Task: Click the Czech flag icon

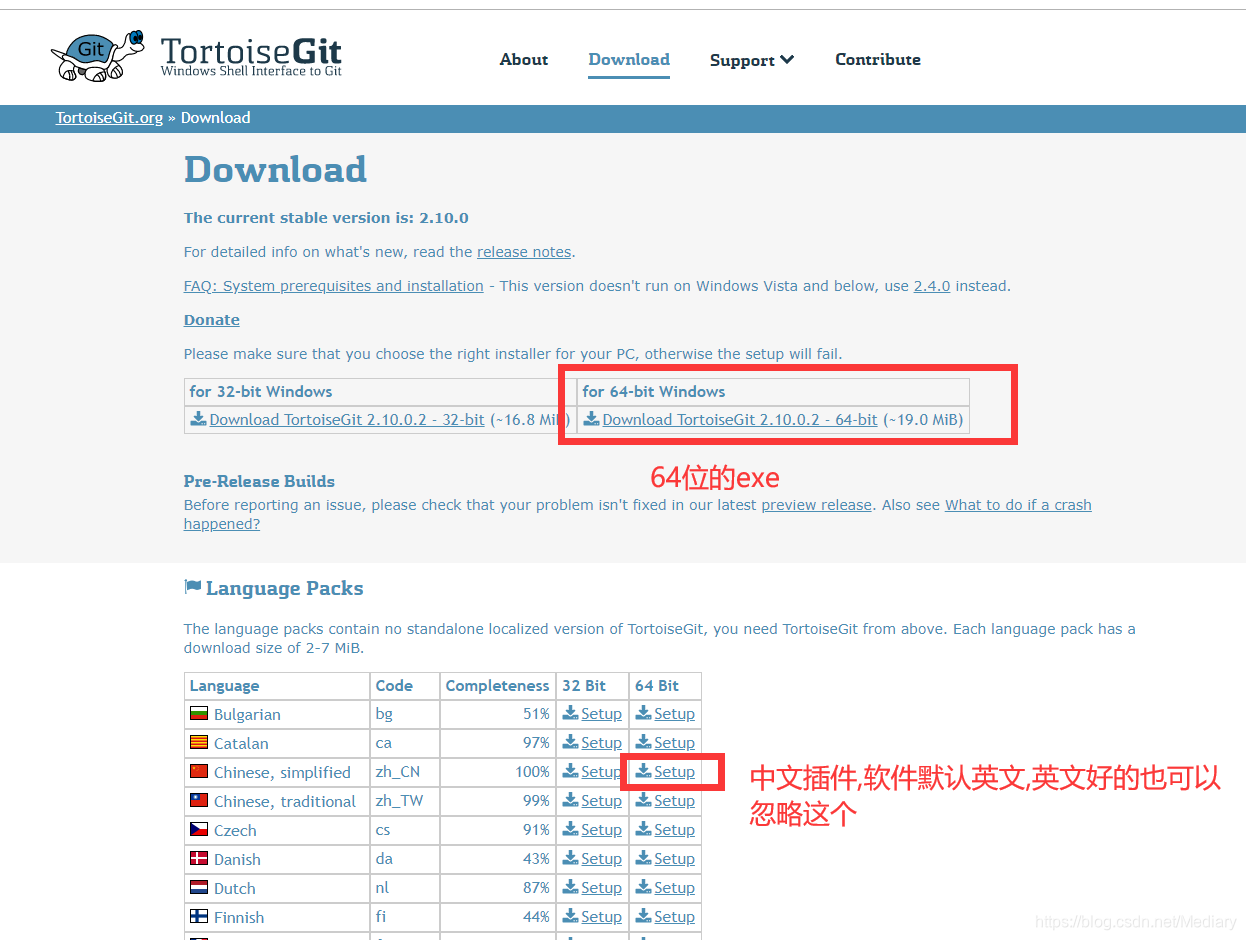Action: point(199,830)
